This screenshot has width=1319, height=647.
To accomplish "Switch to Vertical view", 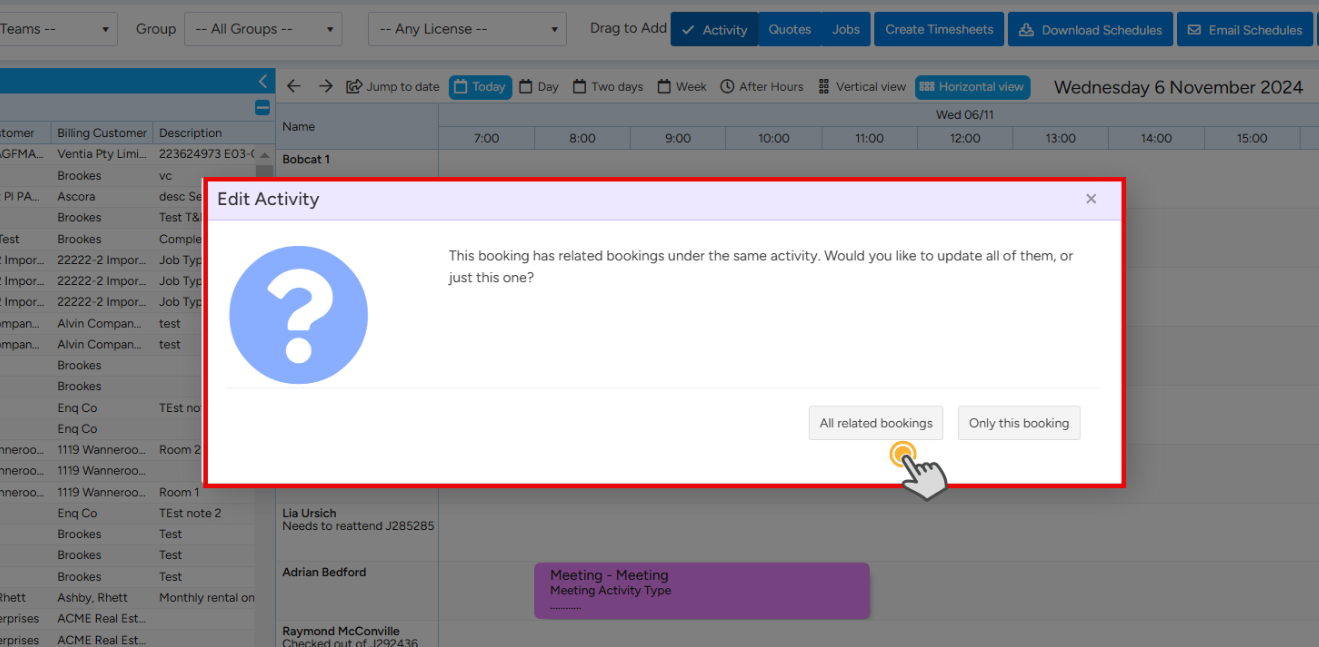I will [862, 87].
